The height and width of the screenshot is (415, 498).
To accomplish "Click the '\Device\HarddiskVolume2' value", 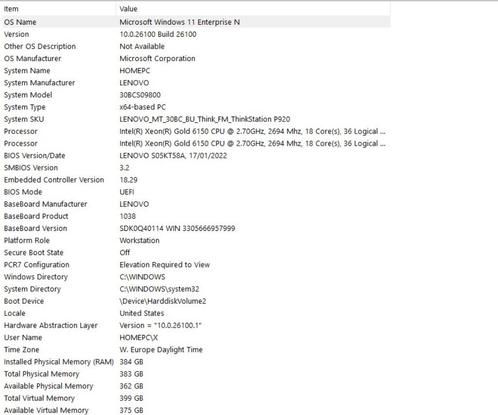I will coord(163,301).
